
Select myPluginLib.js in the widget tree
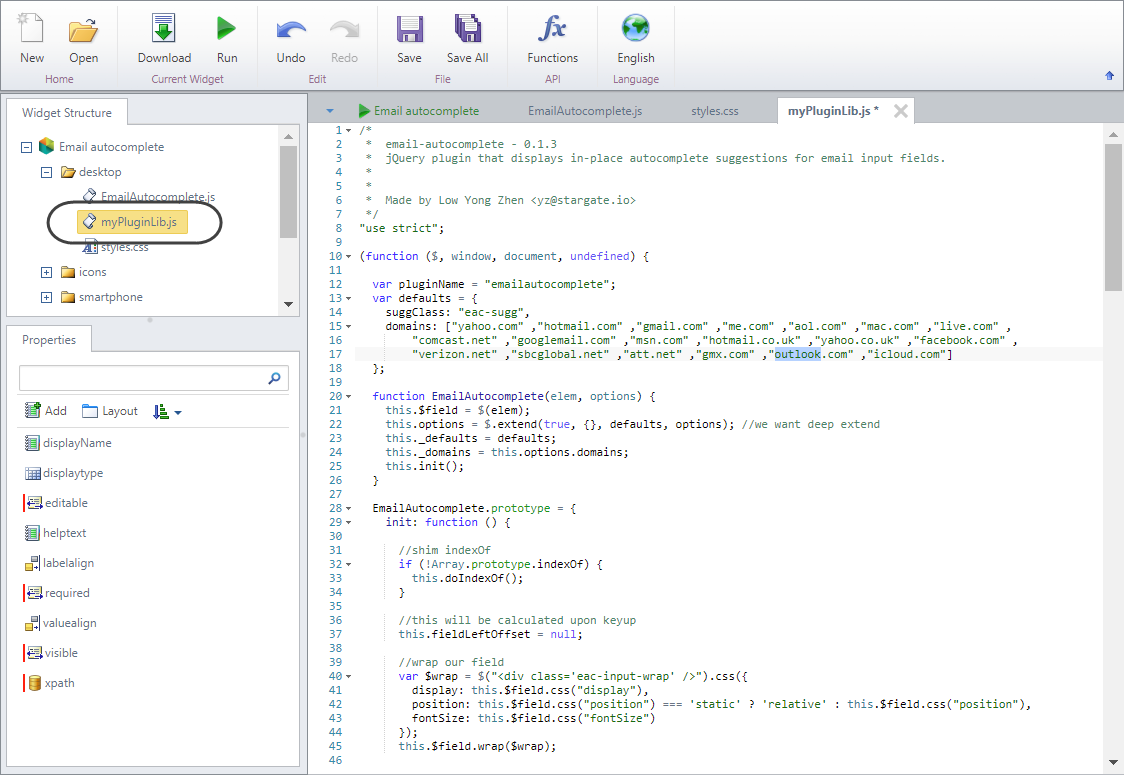click(x=132, y=222)
